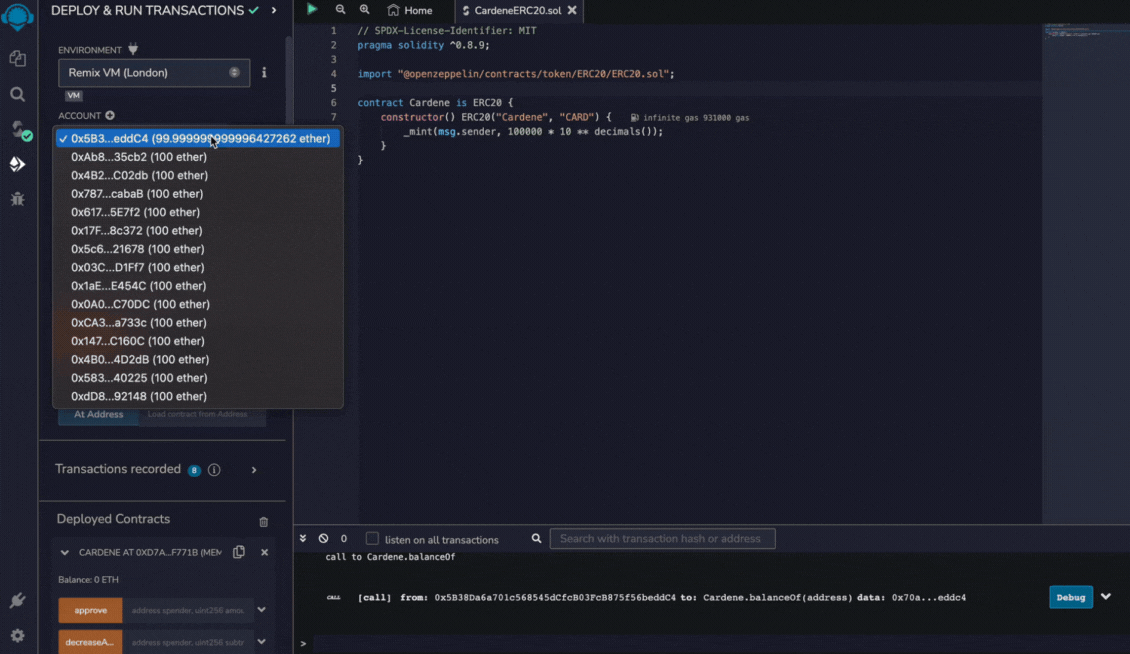Viewport: 1130px width, 654px height.
Task: Delete all deployed contracts with trash icon
Action: [264, 522]
